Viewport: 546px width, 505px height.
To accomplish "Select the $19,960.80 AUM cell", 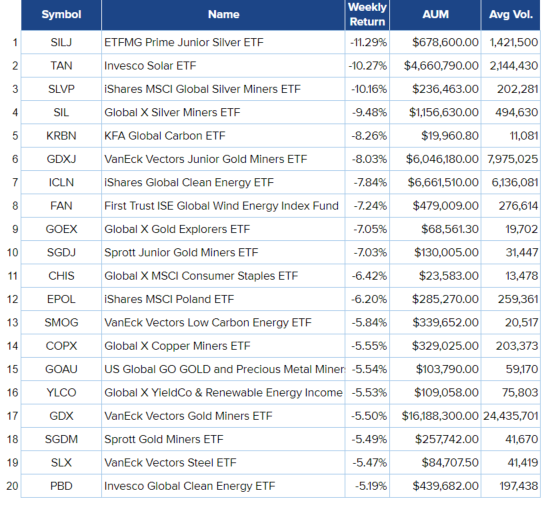I will 435,135.
